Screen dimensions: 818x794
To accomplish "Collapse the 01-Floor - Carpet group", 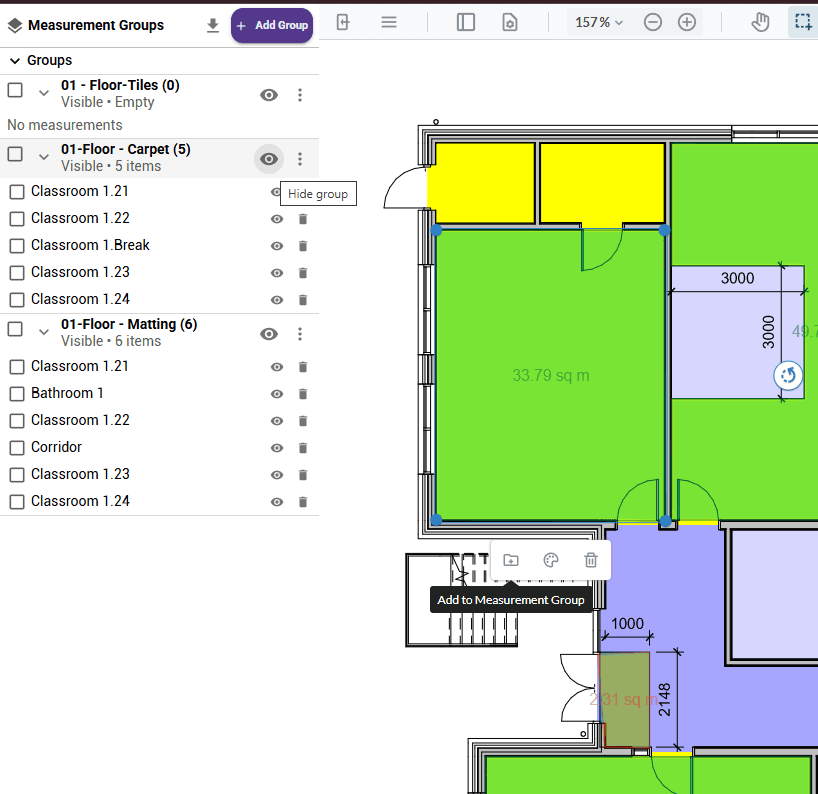I will click(44, 157).
